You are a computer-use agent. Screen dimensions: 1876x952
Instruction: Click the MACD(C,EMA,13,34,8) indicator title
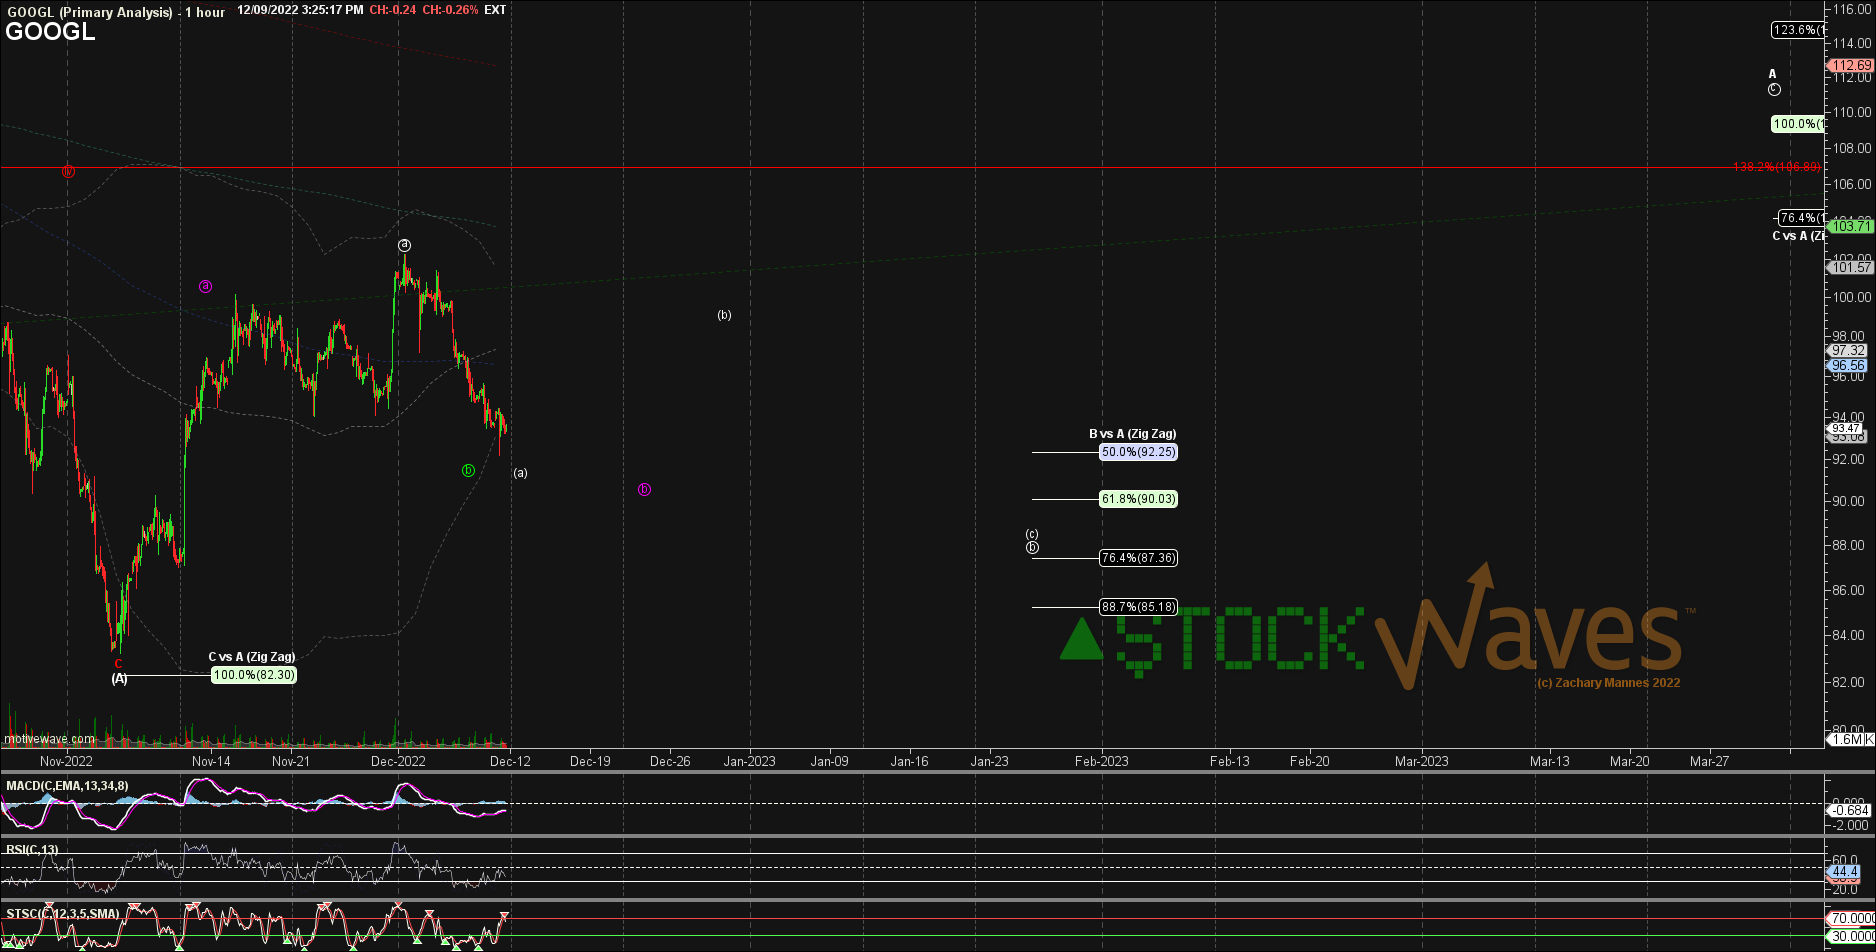coord(67,786)
